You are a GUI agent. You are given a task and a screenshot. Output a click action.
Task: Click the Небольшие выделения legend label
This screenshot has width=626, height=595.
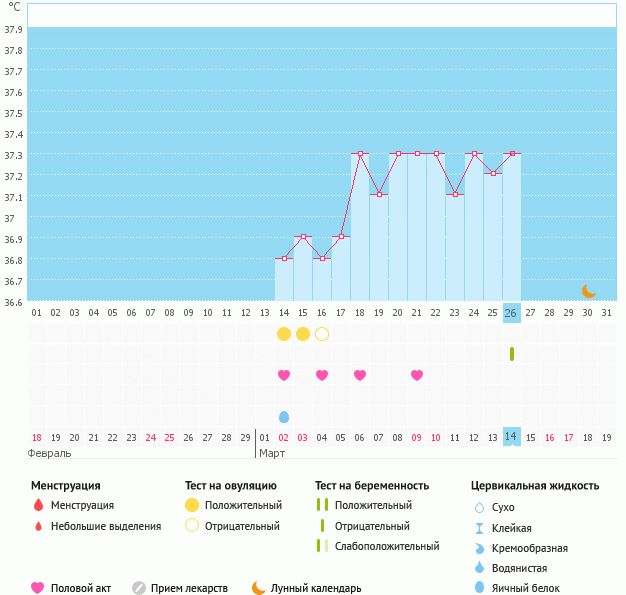click(105, 526)
